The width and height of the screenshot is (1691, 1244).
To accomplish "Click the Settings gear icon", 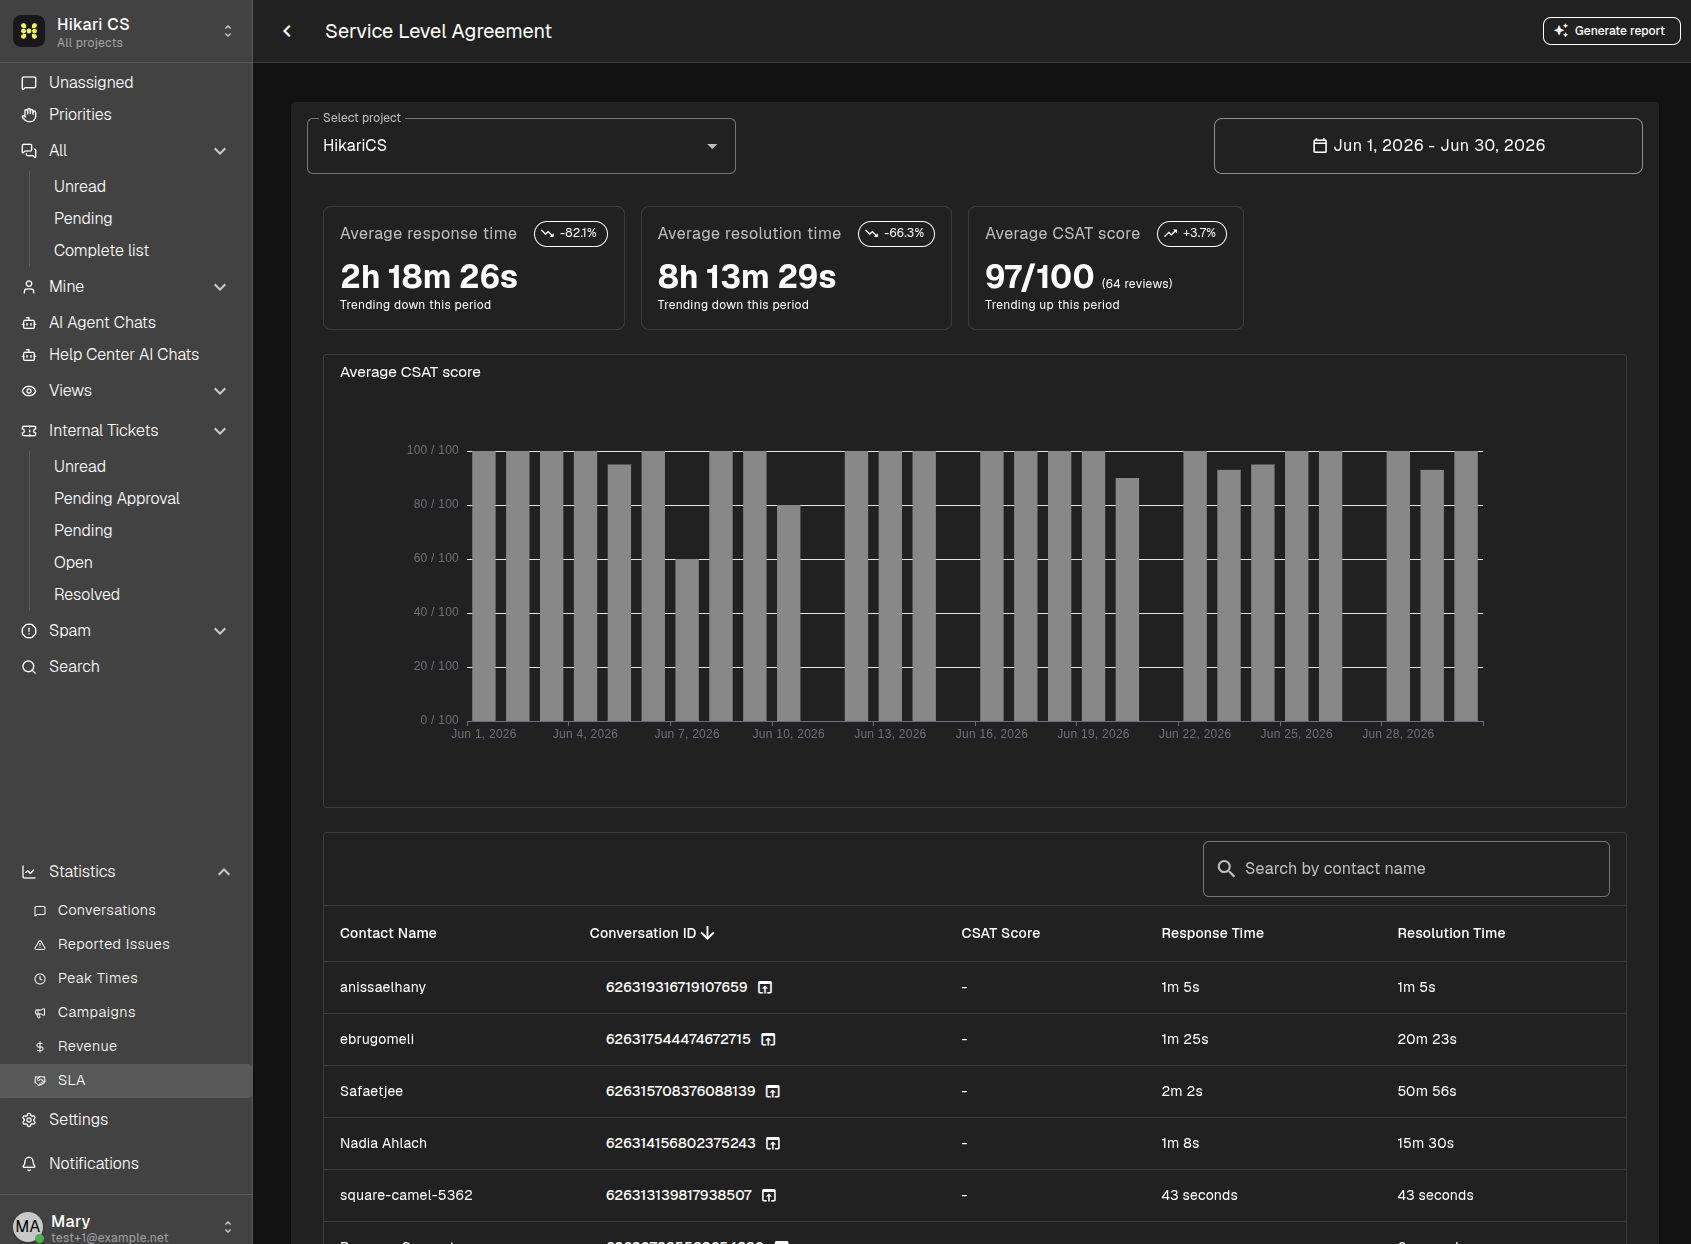I will (x=29, y=1120).
